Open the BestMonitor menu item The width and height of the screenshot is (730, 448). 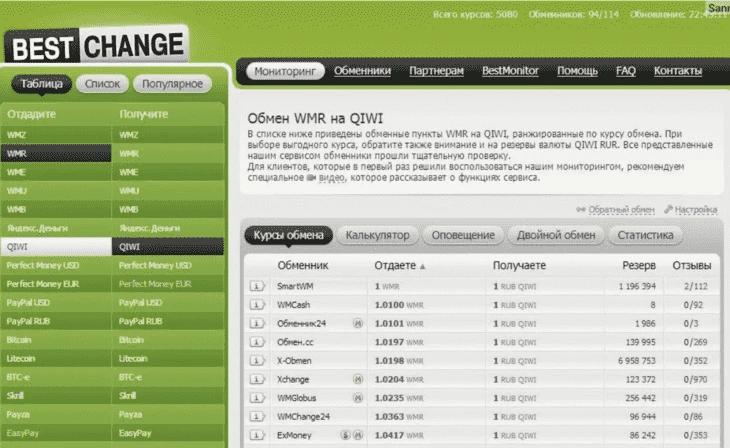click(x=510, y=71)
